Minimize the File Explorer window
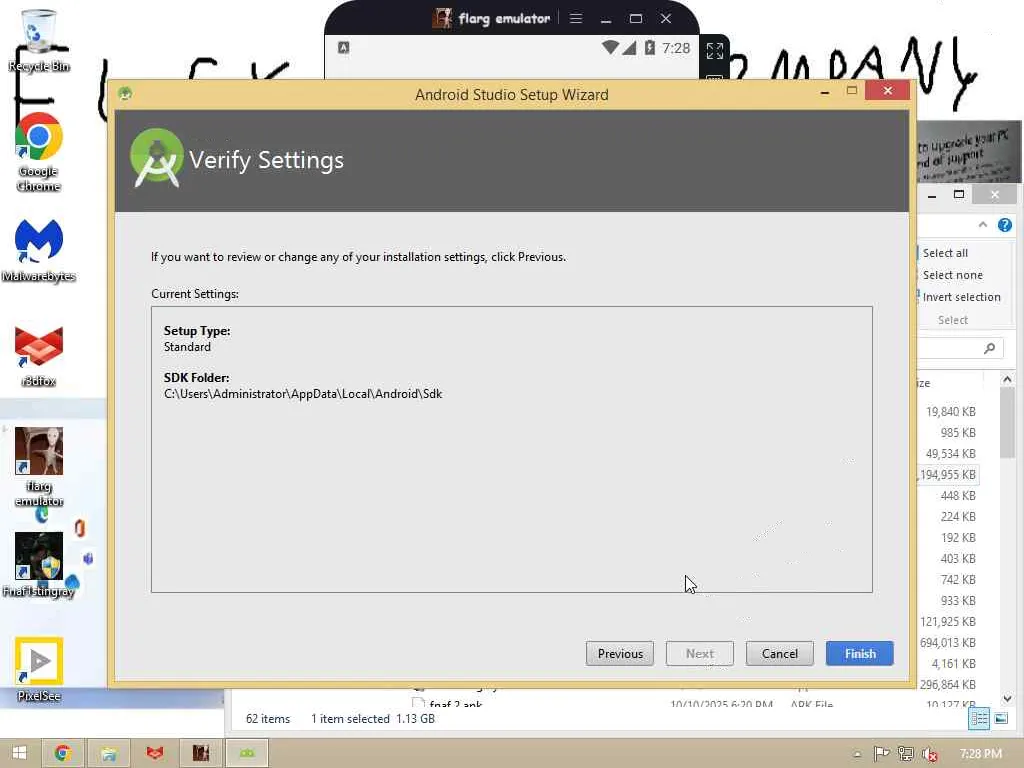 pyautogui.click(x=932, y=195)
